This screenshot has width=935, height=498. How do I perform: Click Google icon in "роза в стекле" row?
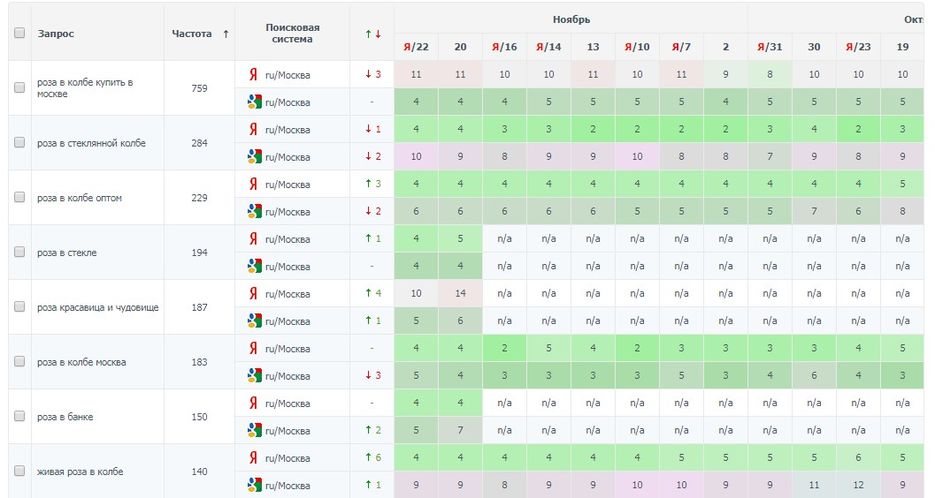coord(254,266)
